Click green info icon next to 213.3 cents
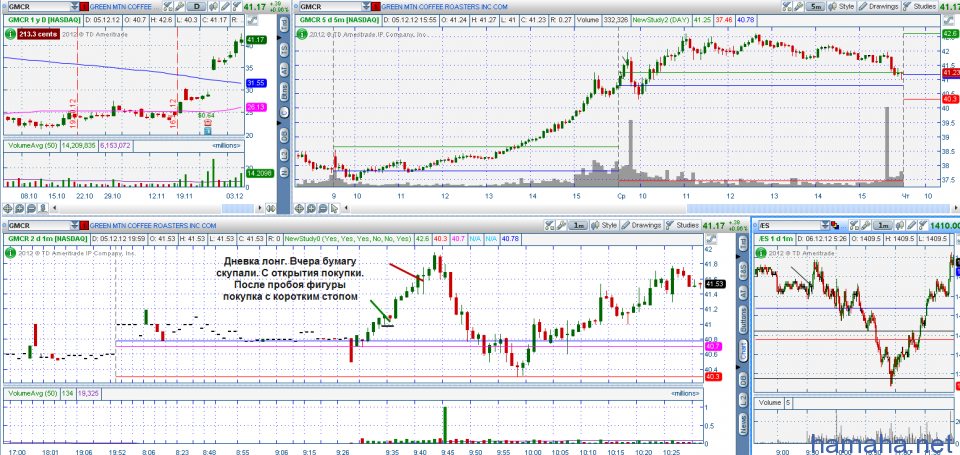 (x=10, y=34)
